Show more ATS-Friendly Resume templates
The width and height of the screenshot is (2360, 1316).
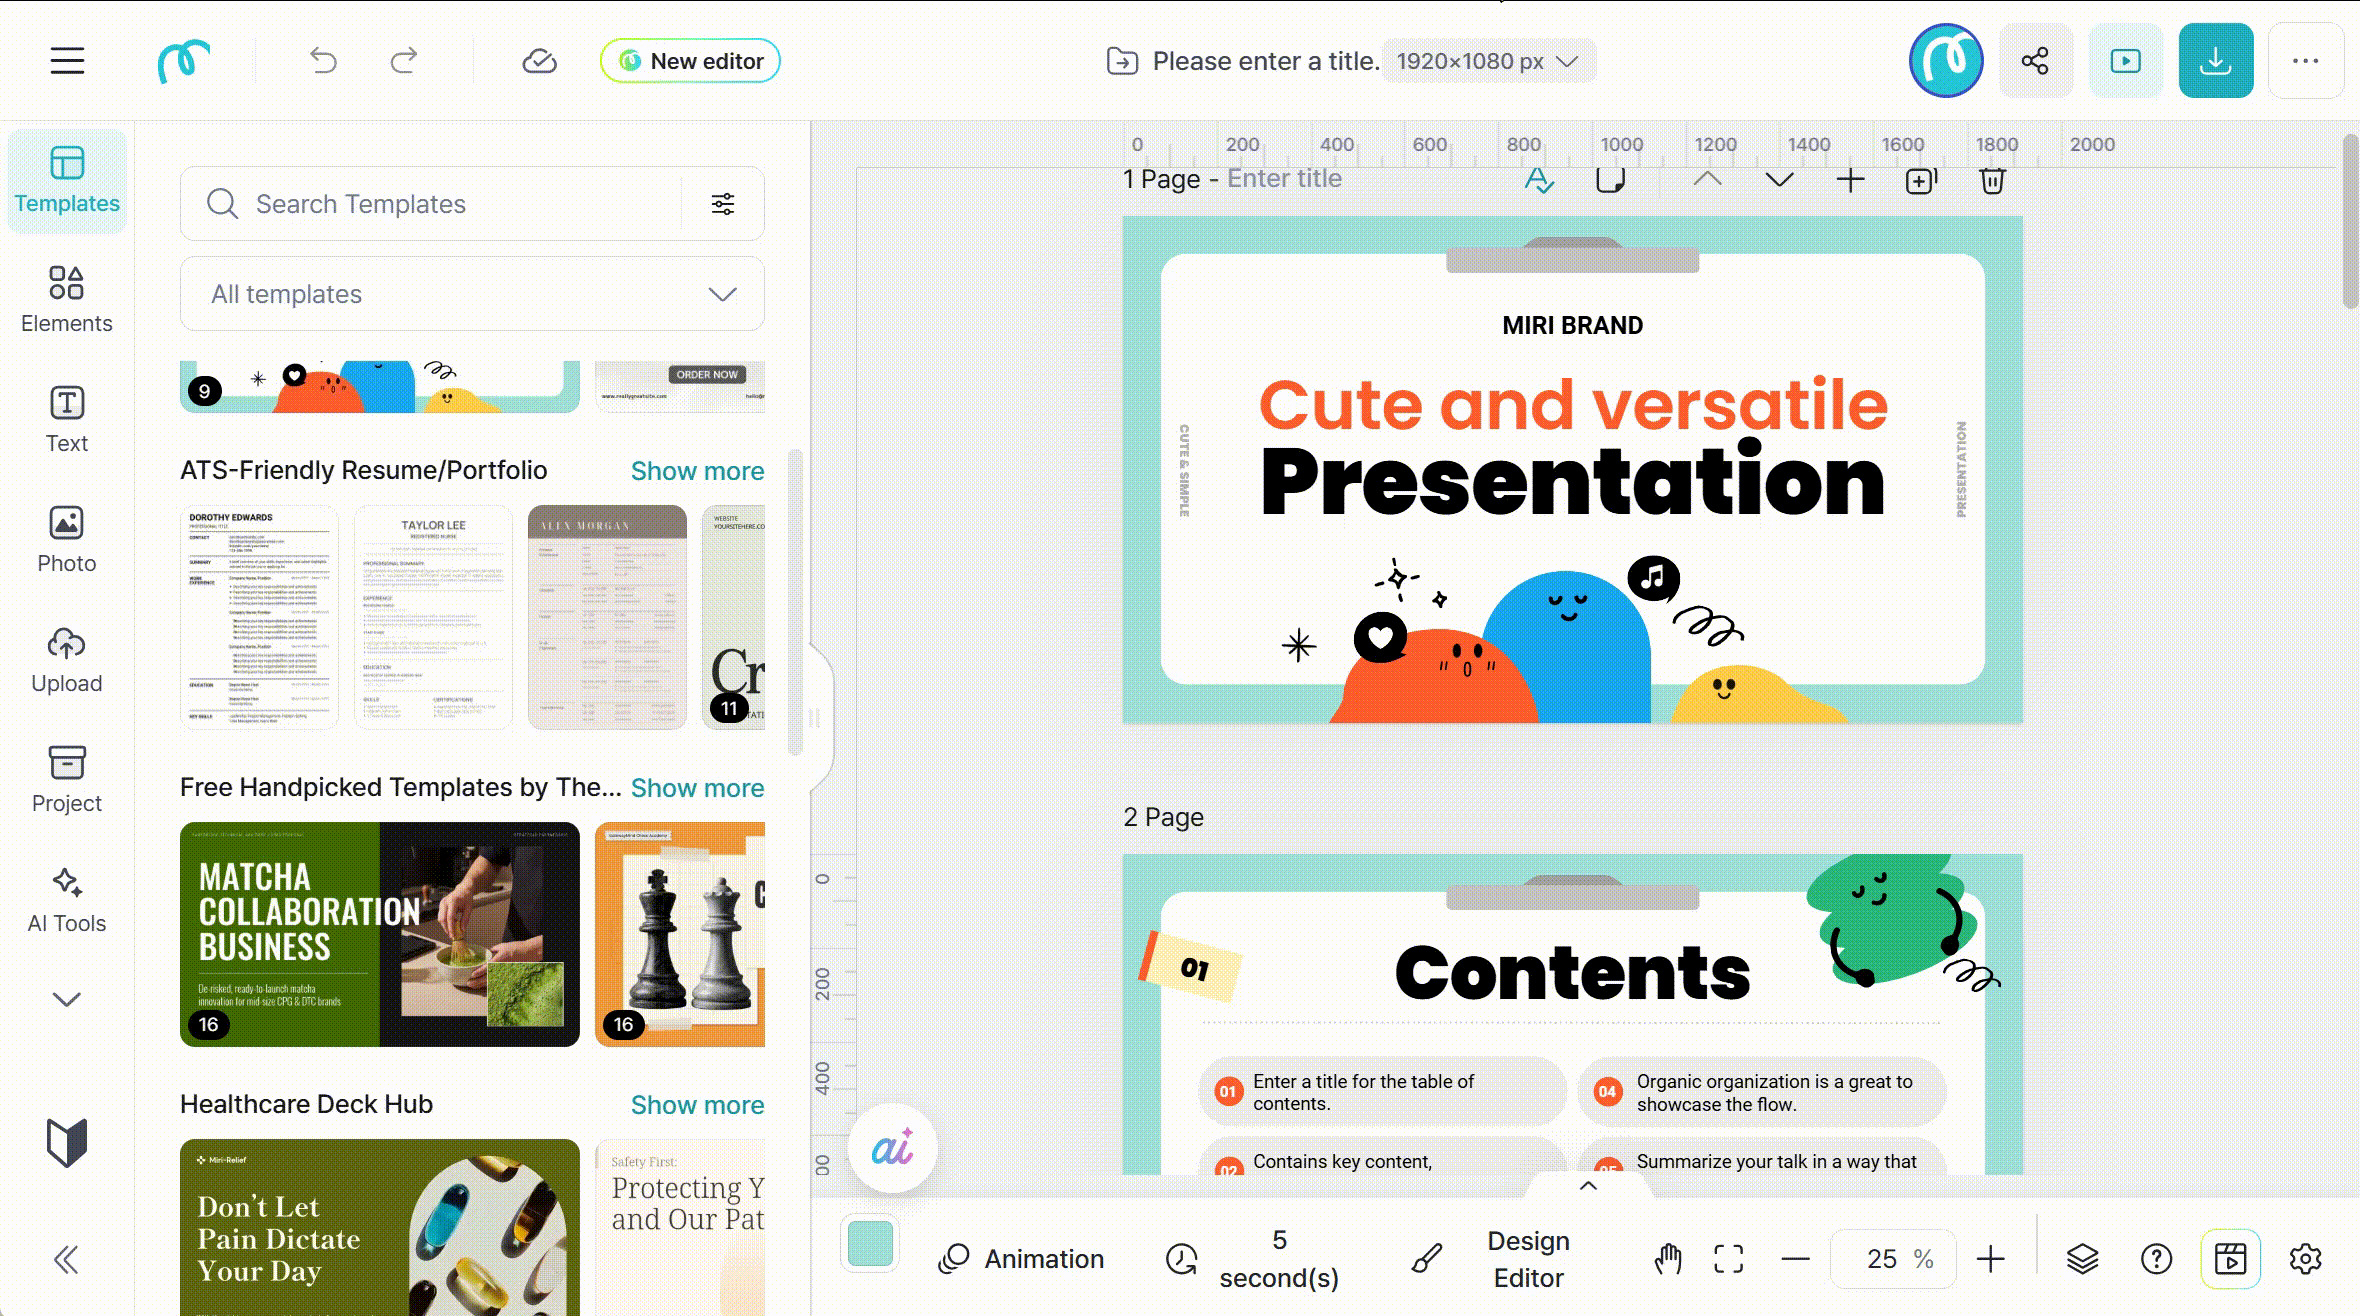click(x=697, y=471)
